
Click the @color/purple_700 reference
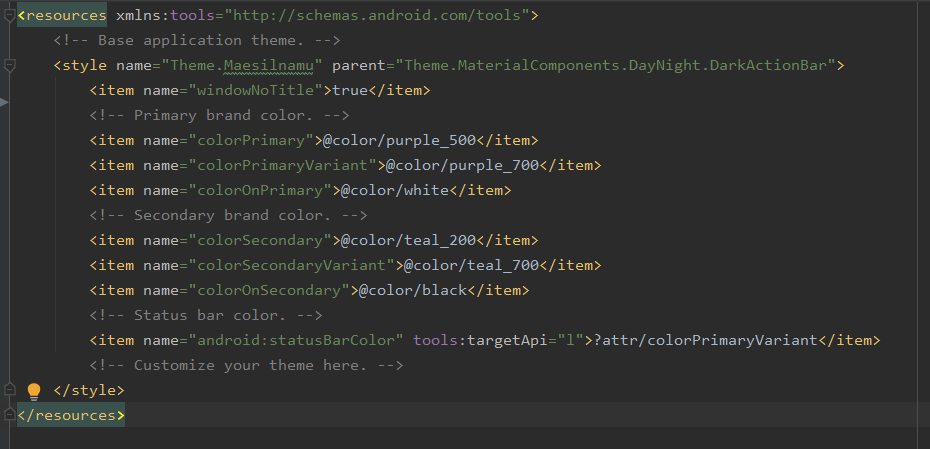tap(463, 165)
